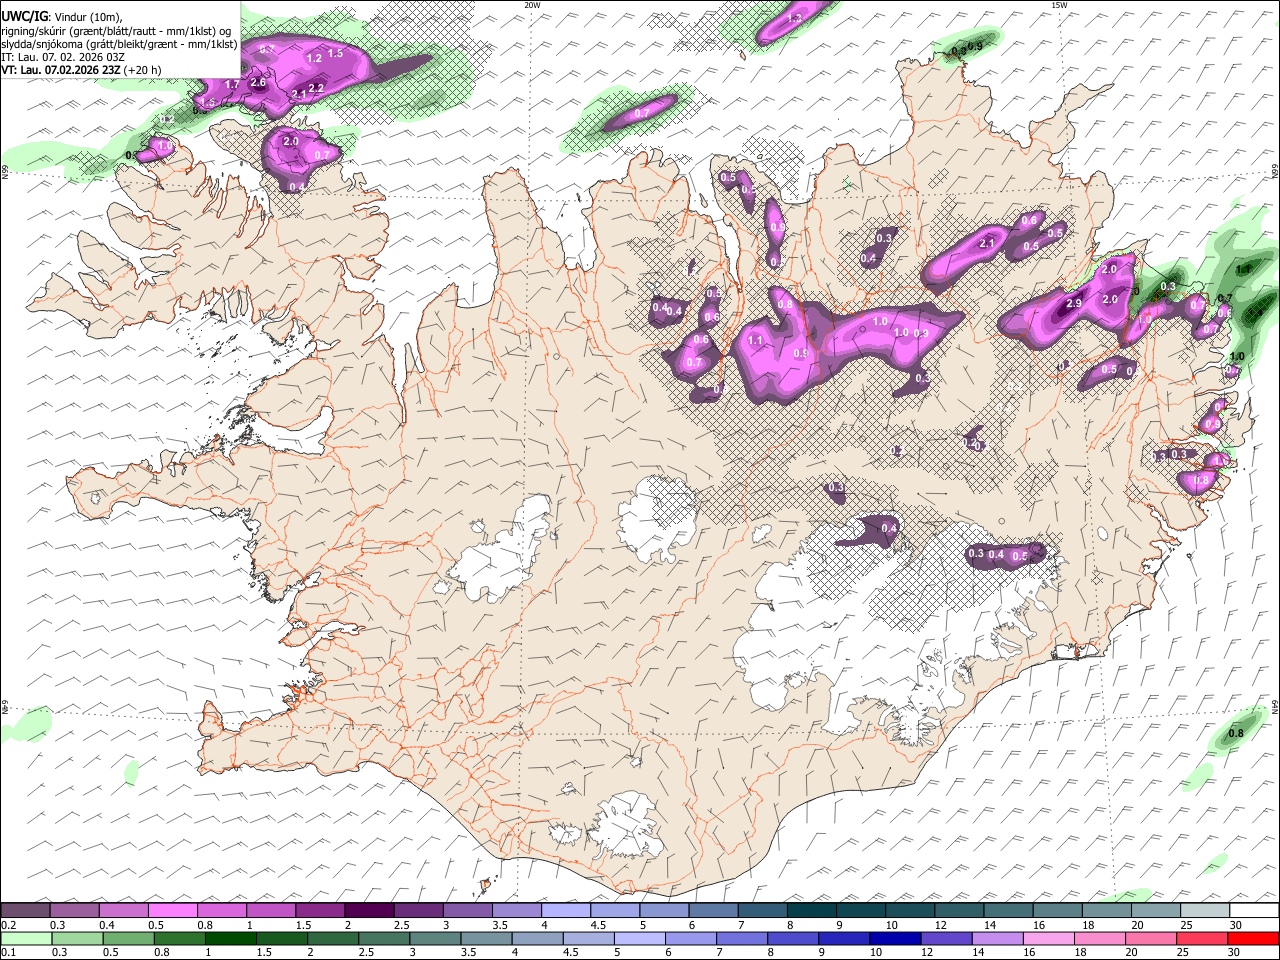Click the 30 label in the lower legend row

(x=1235, y=953)
